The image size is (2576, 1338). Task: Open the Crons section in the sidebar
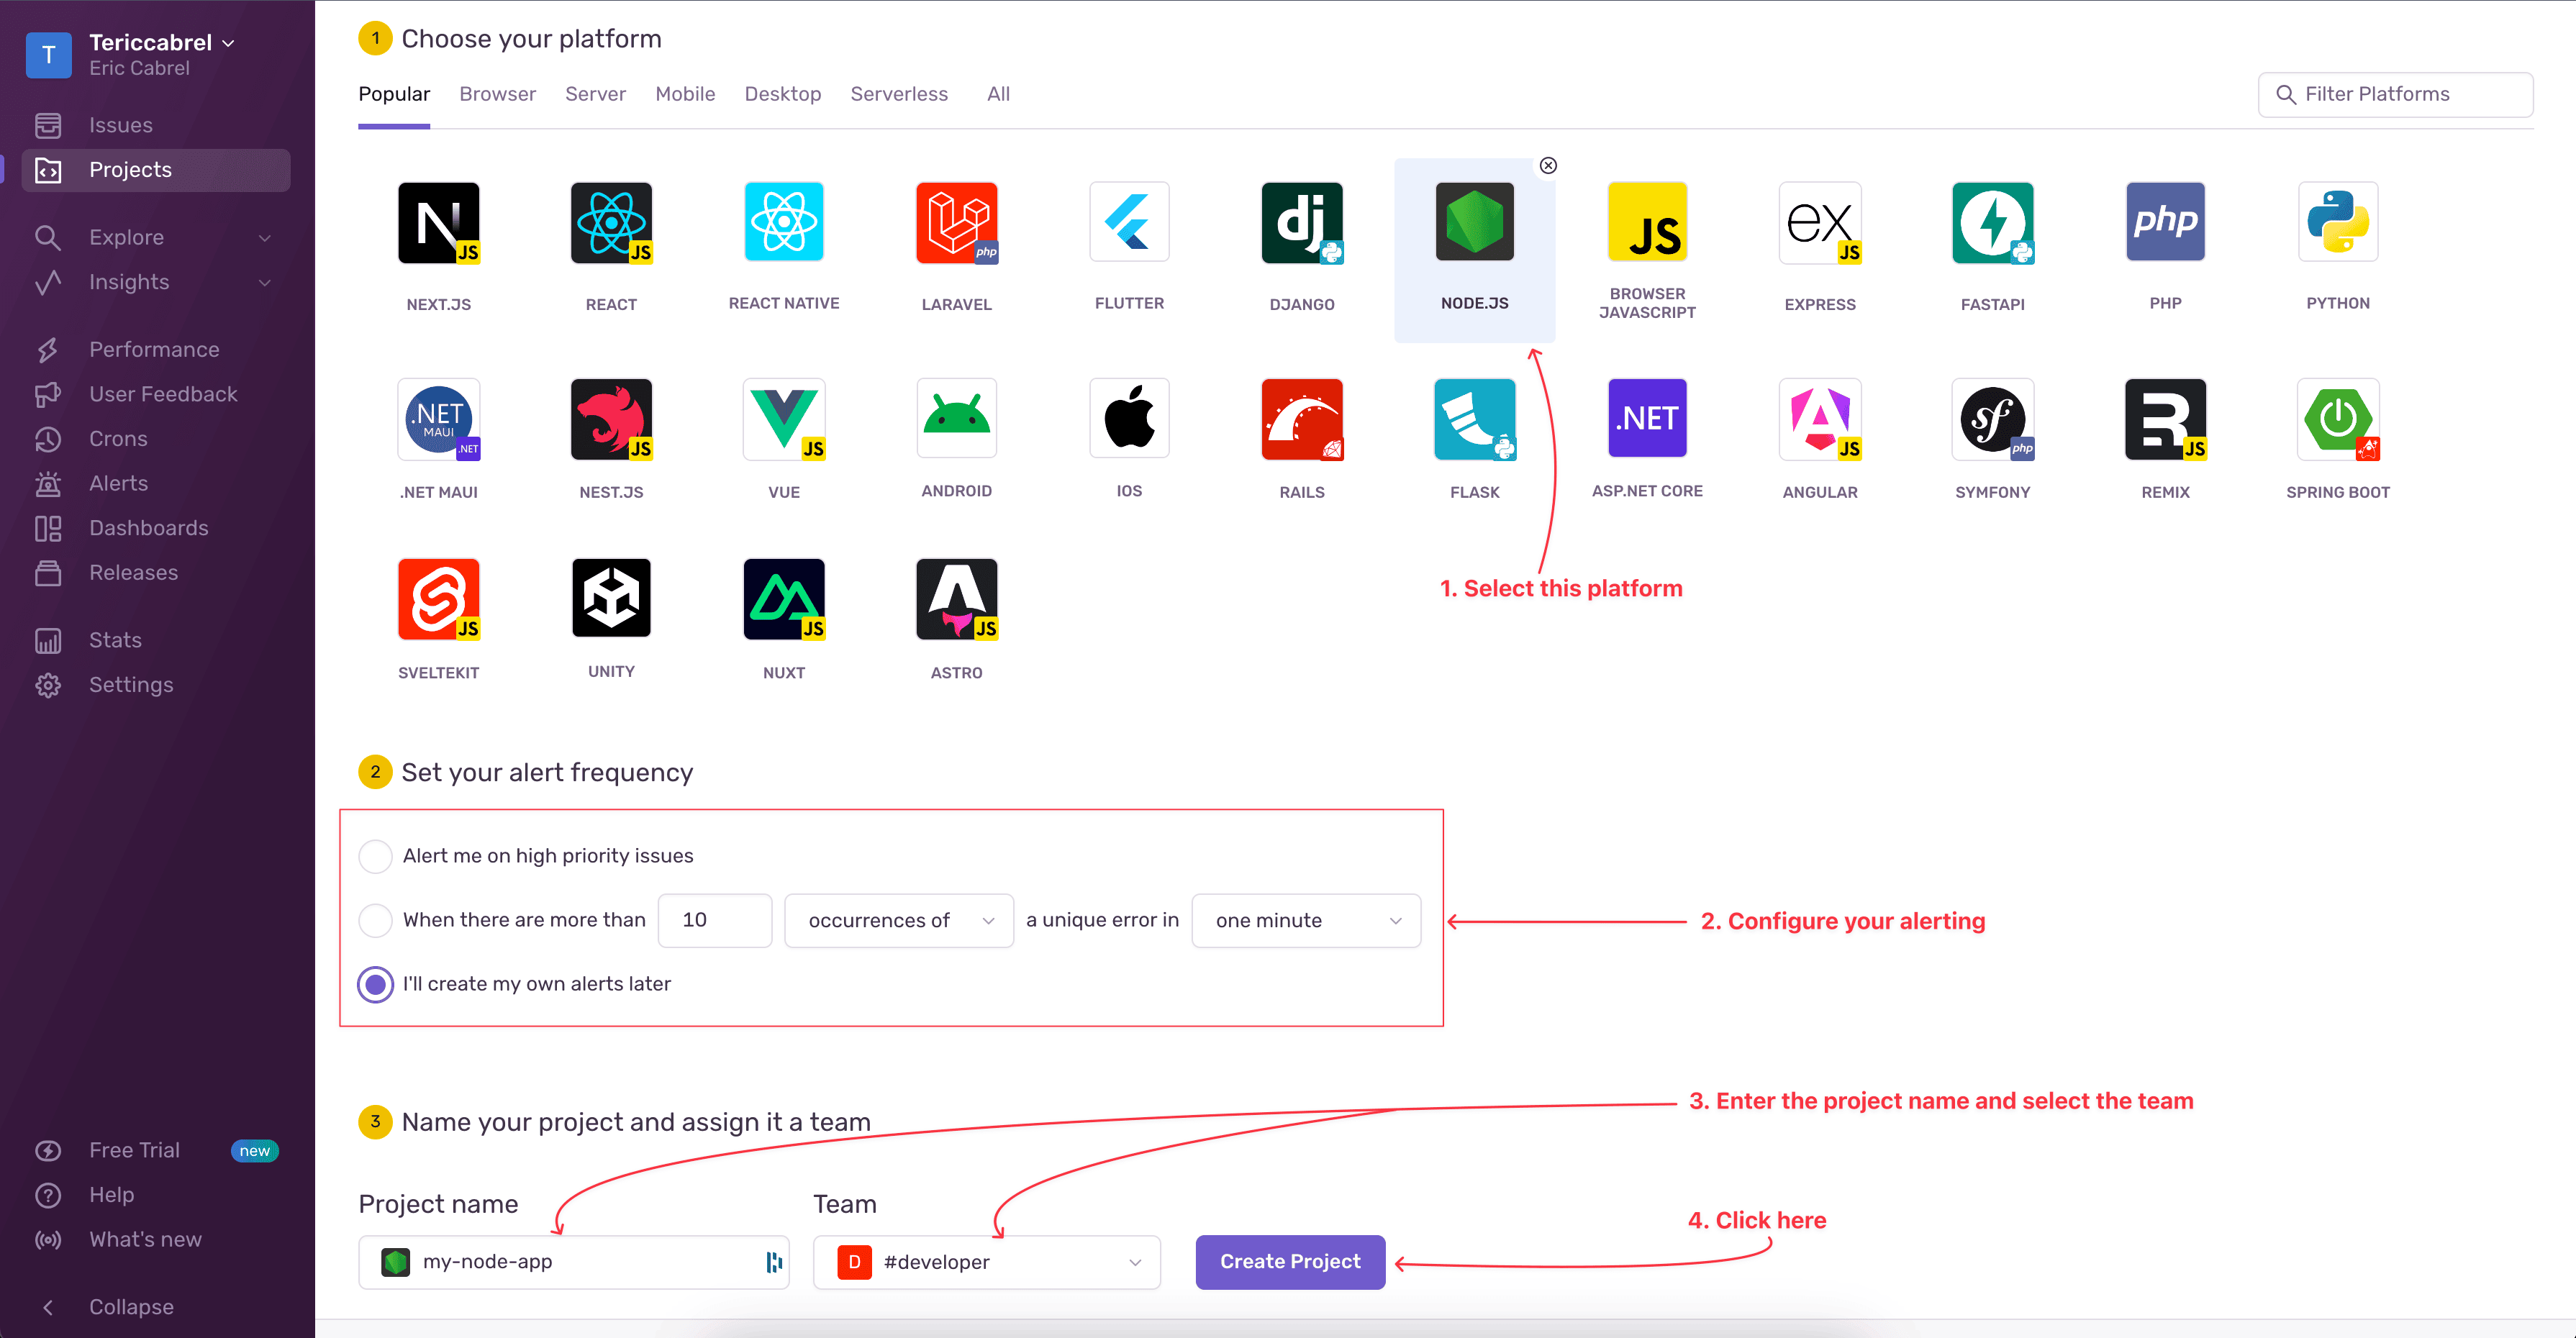(117, 438)
